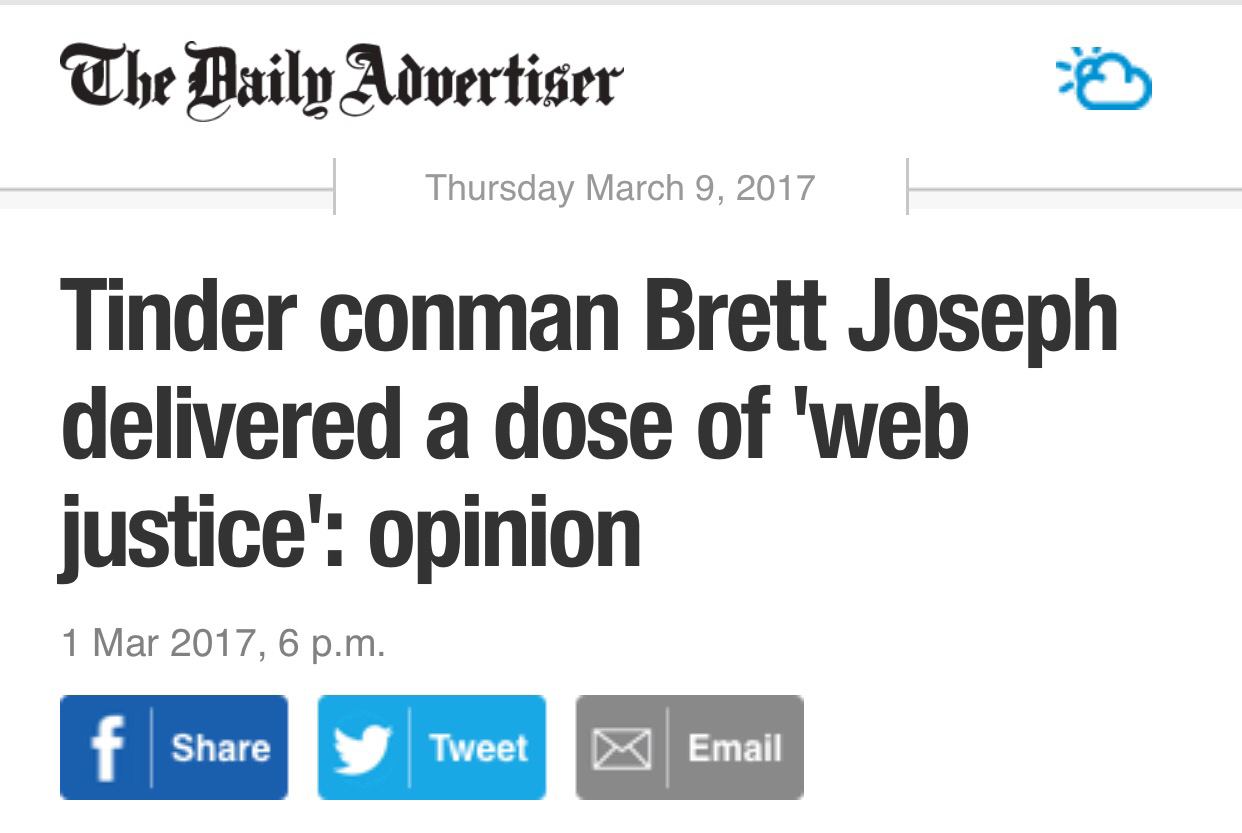Screen dimensions: 1242x833
Task: Open the weather cloud icon
Action: pos(1105,78)
